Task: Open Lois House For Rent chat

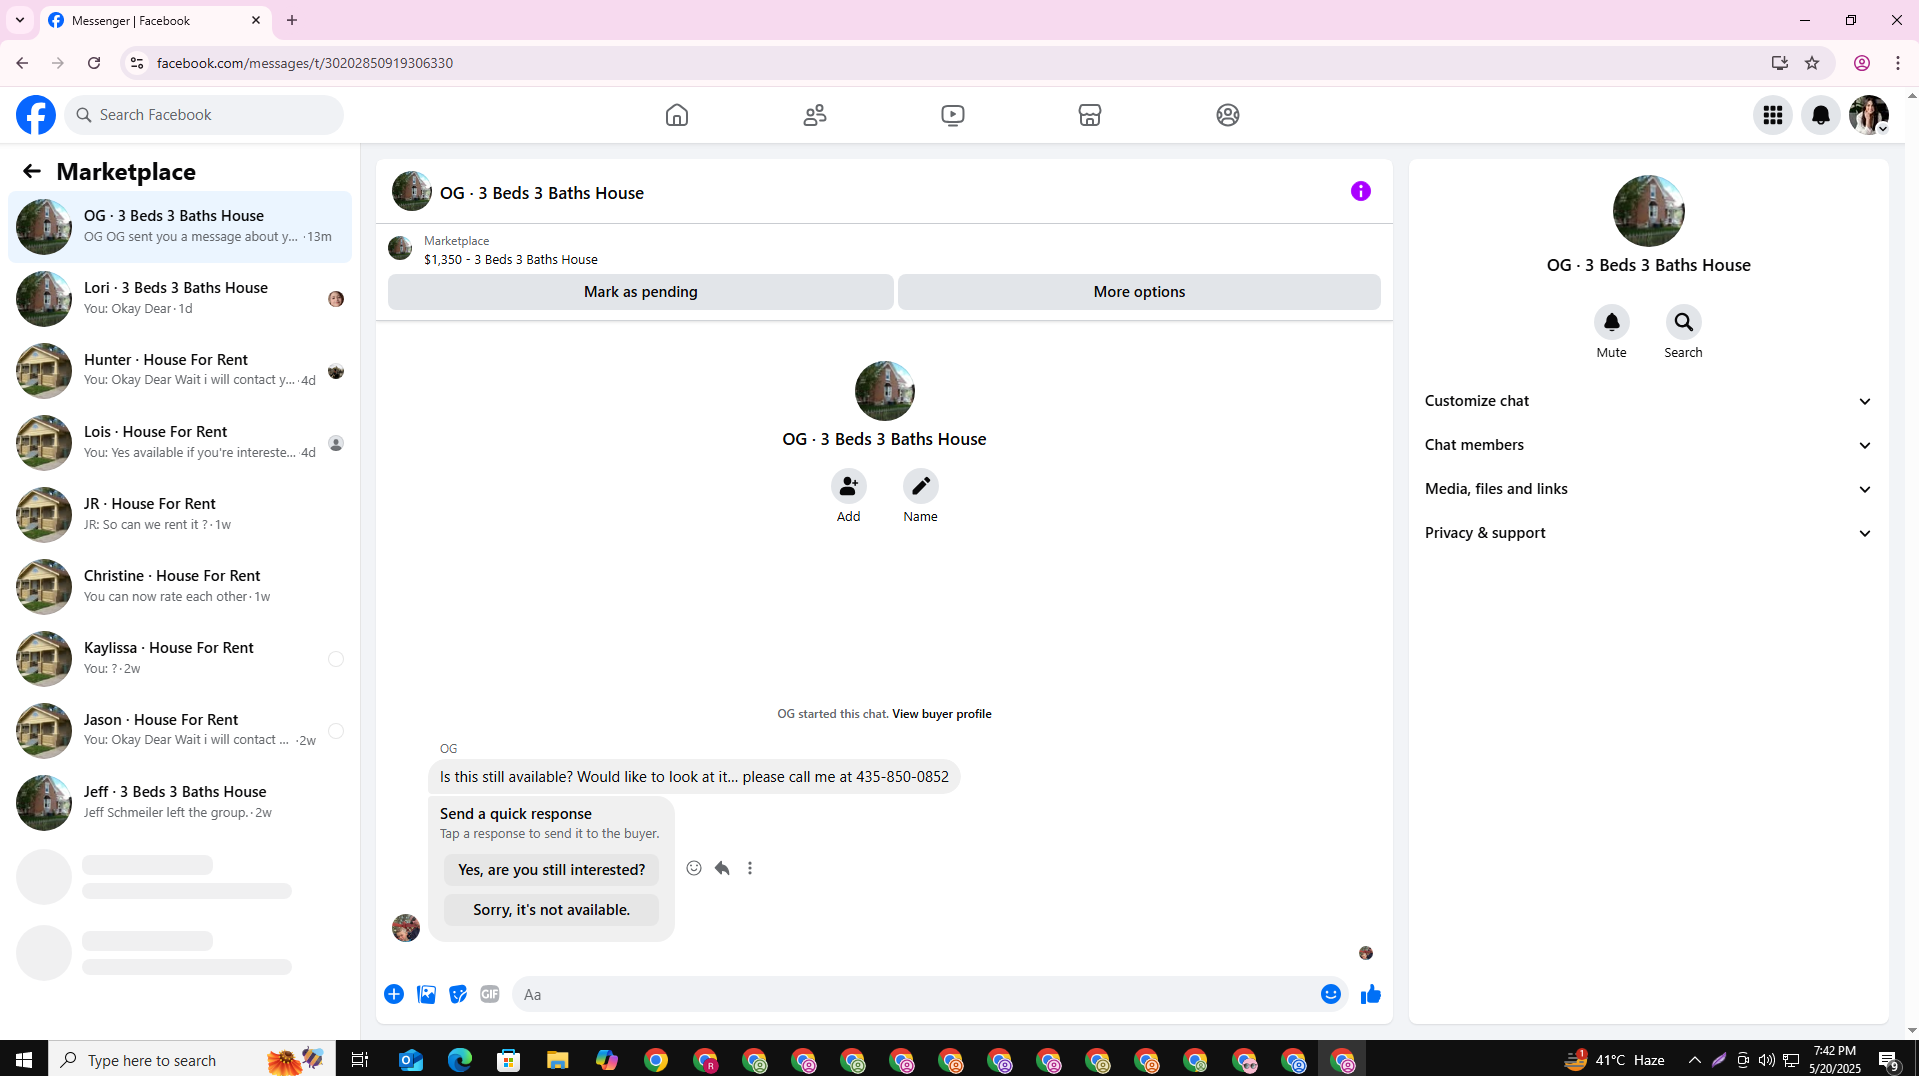Action: [180, 443]
